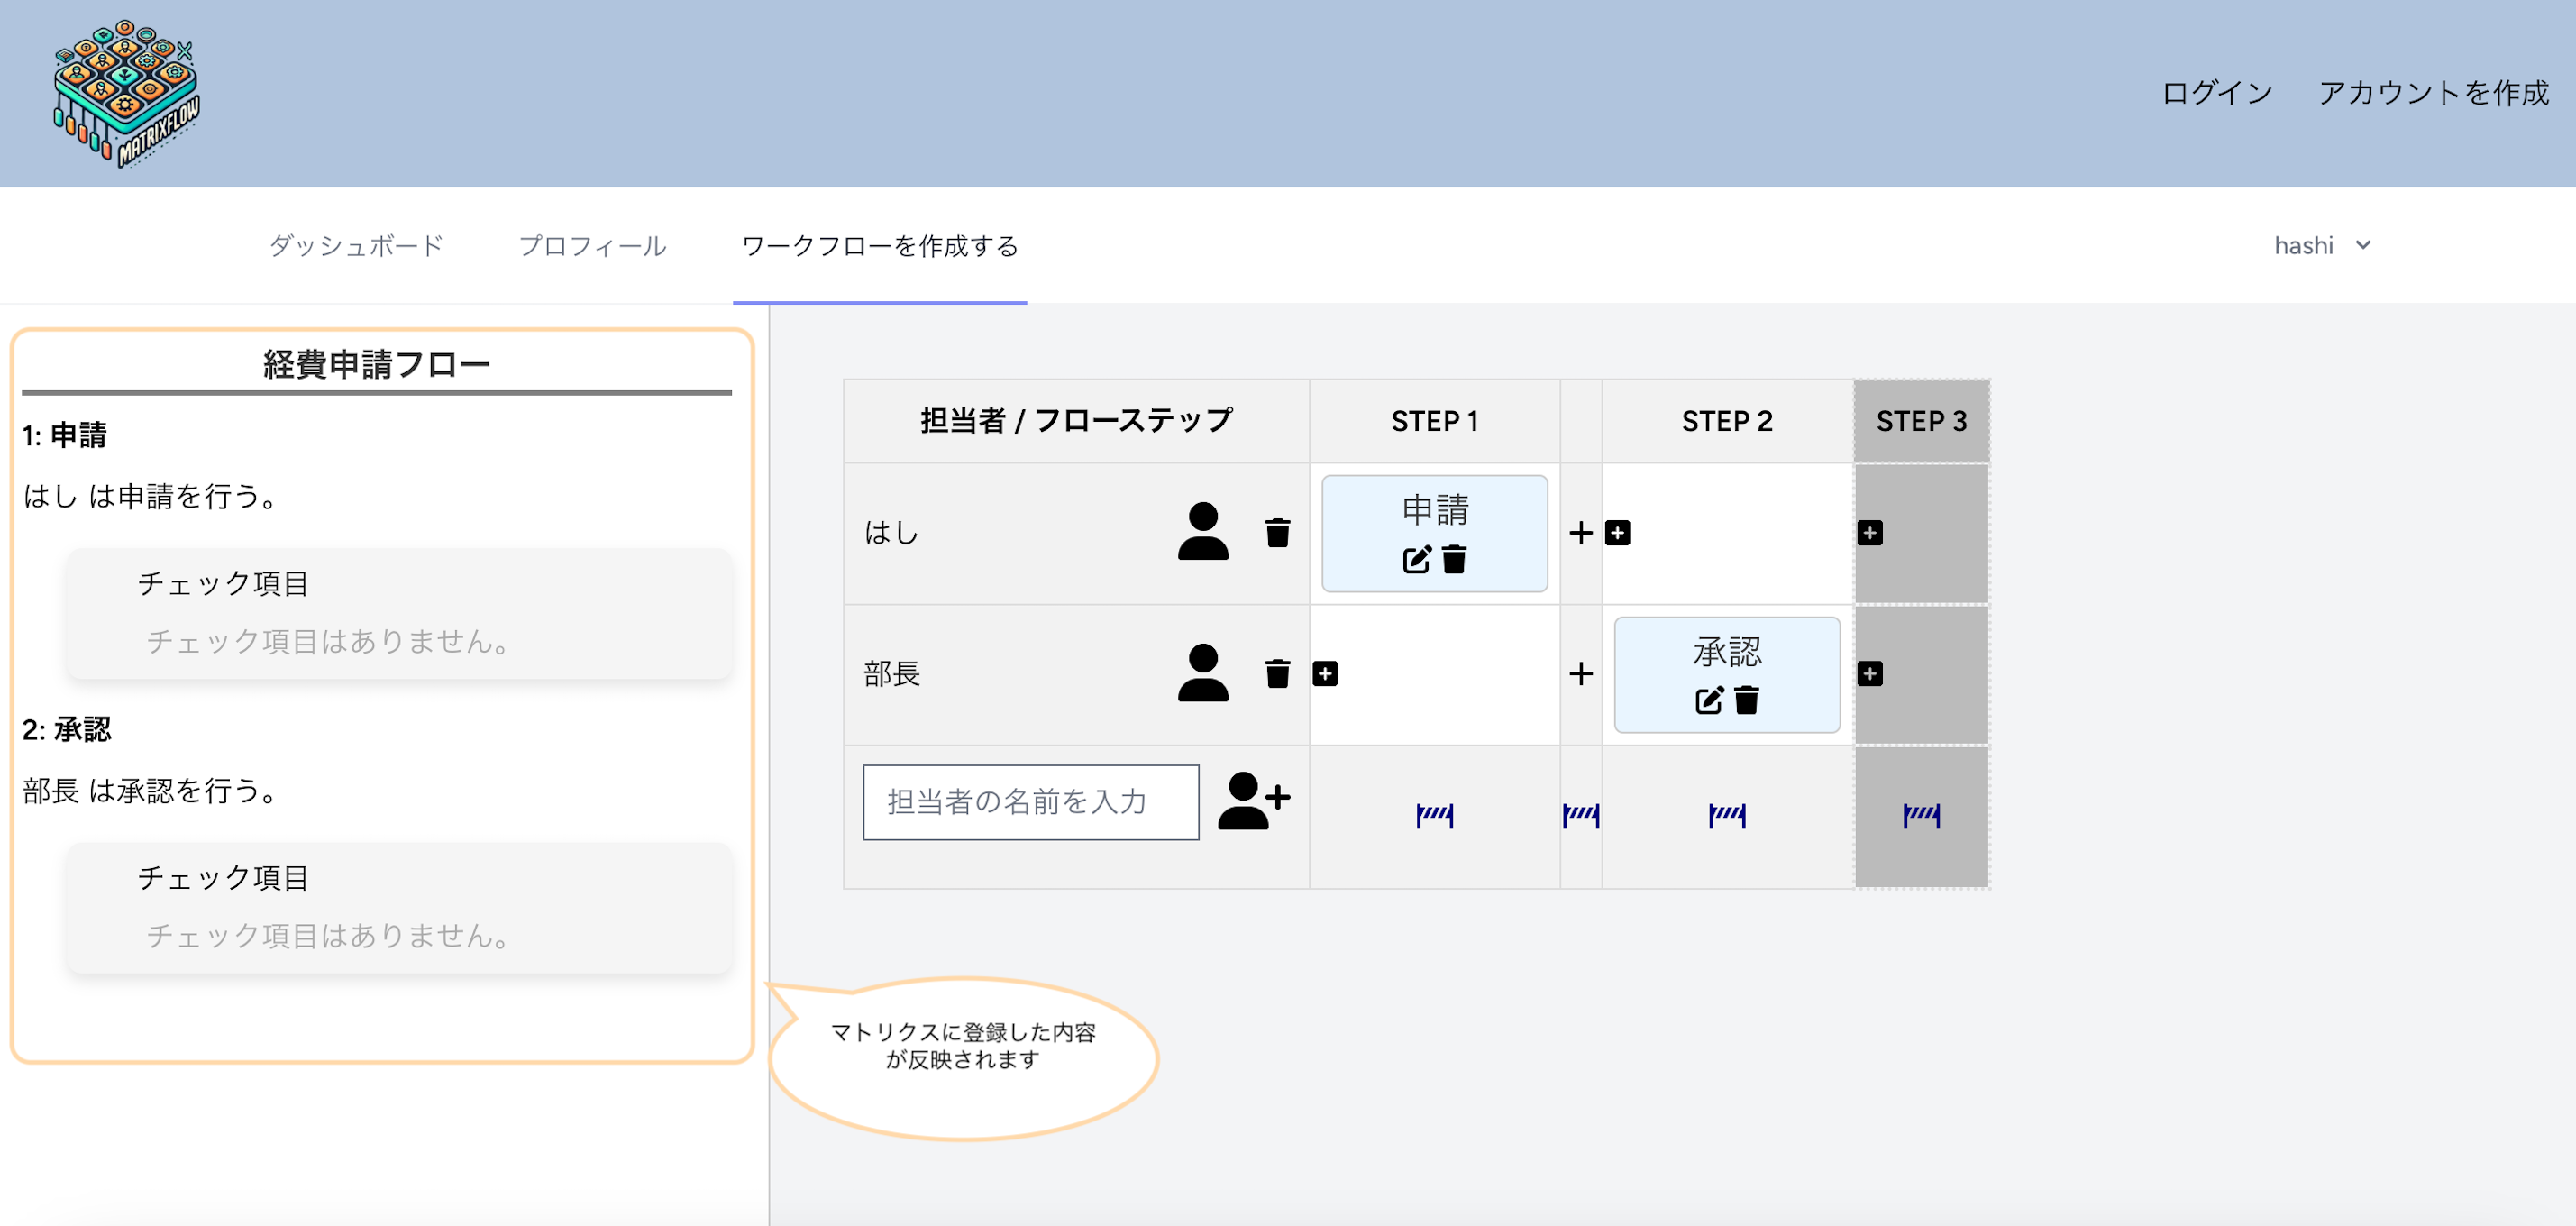
Task: Click the ログイン link
Action: [2216, 93]
